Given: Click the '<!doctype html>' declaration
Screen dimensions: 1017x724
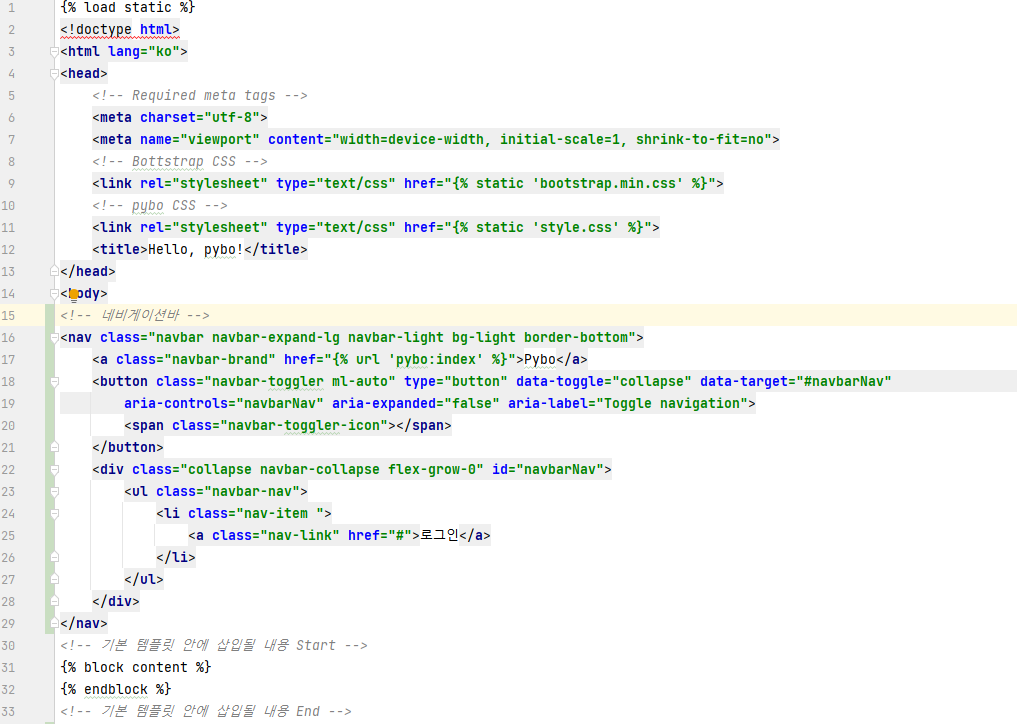Looking at the screenshot, I should point(120,30).
